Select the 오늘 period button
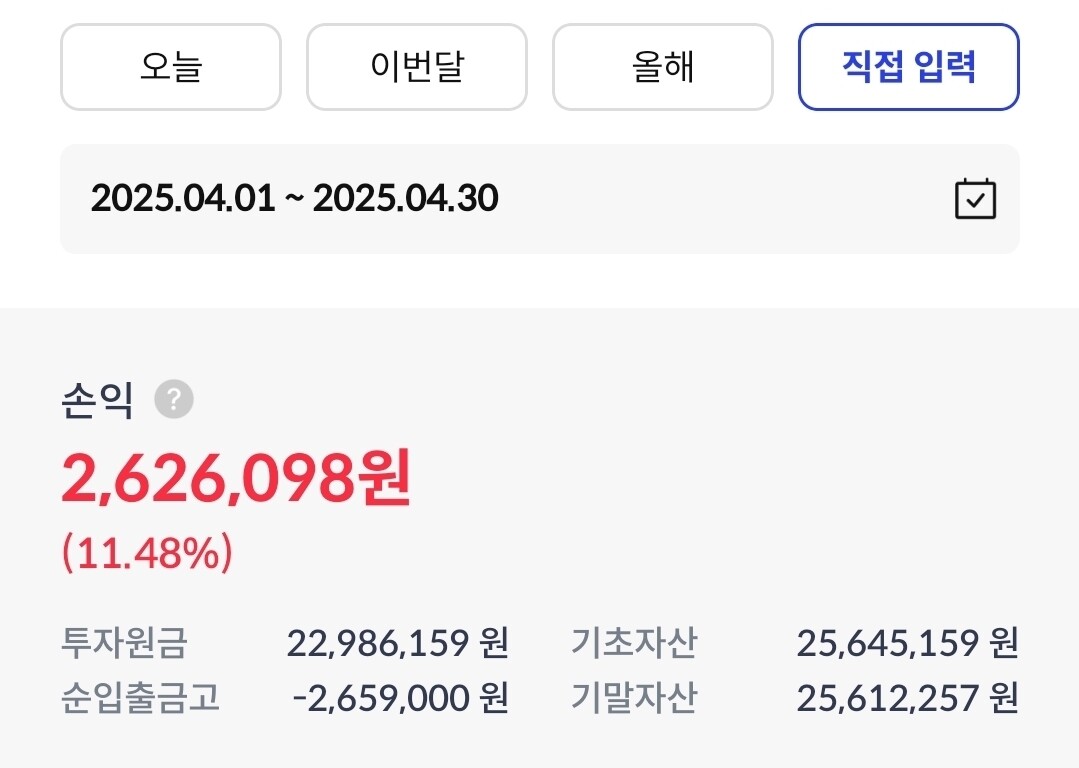 tap(171, 67)
